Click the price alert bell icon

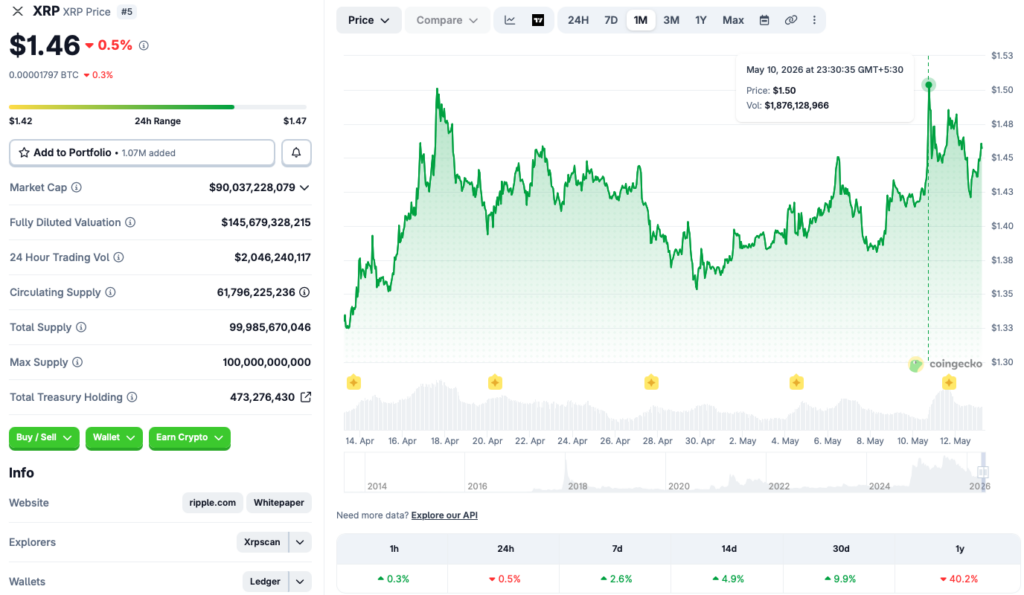296,153
